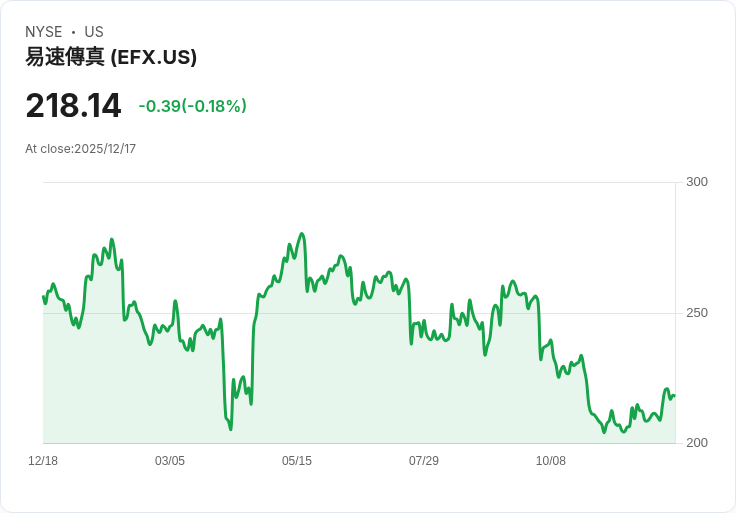Click the US market label beside NYSE
Image resolution: width=736 pixels, height=513 pixels.
(x=94, y=32)
